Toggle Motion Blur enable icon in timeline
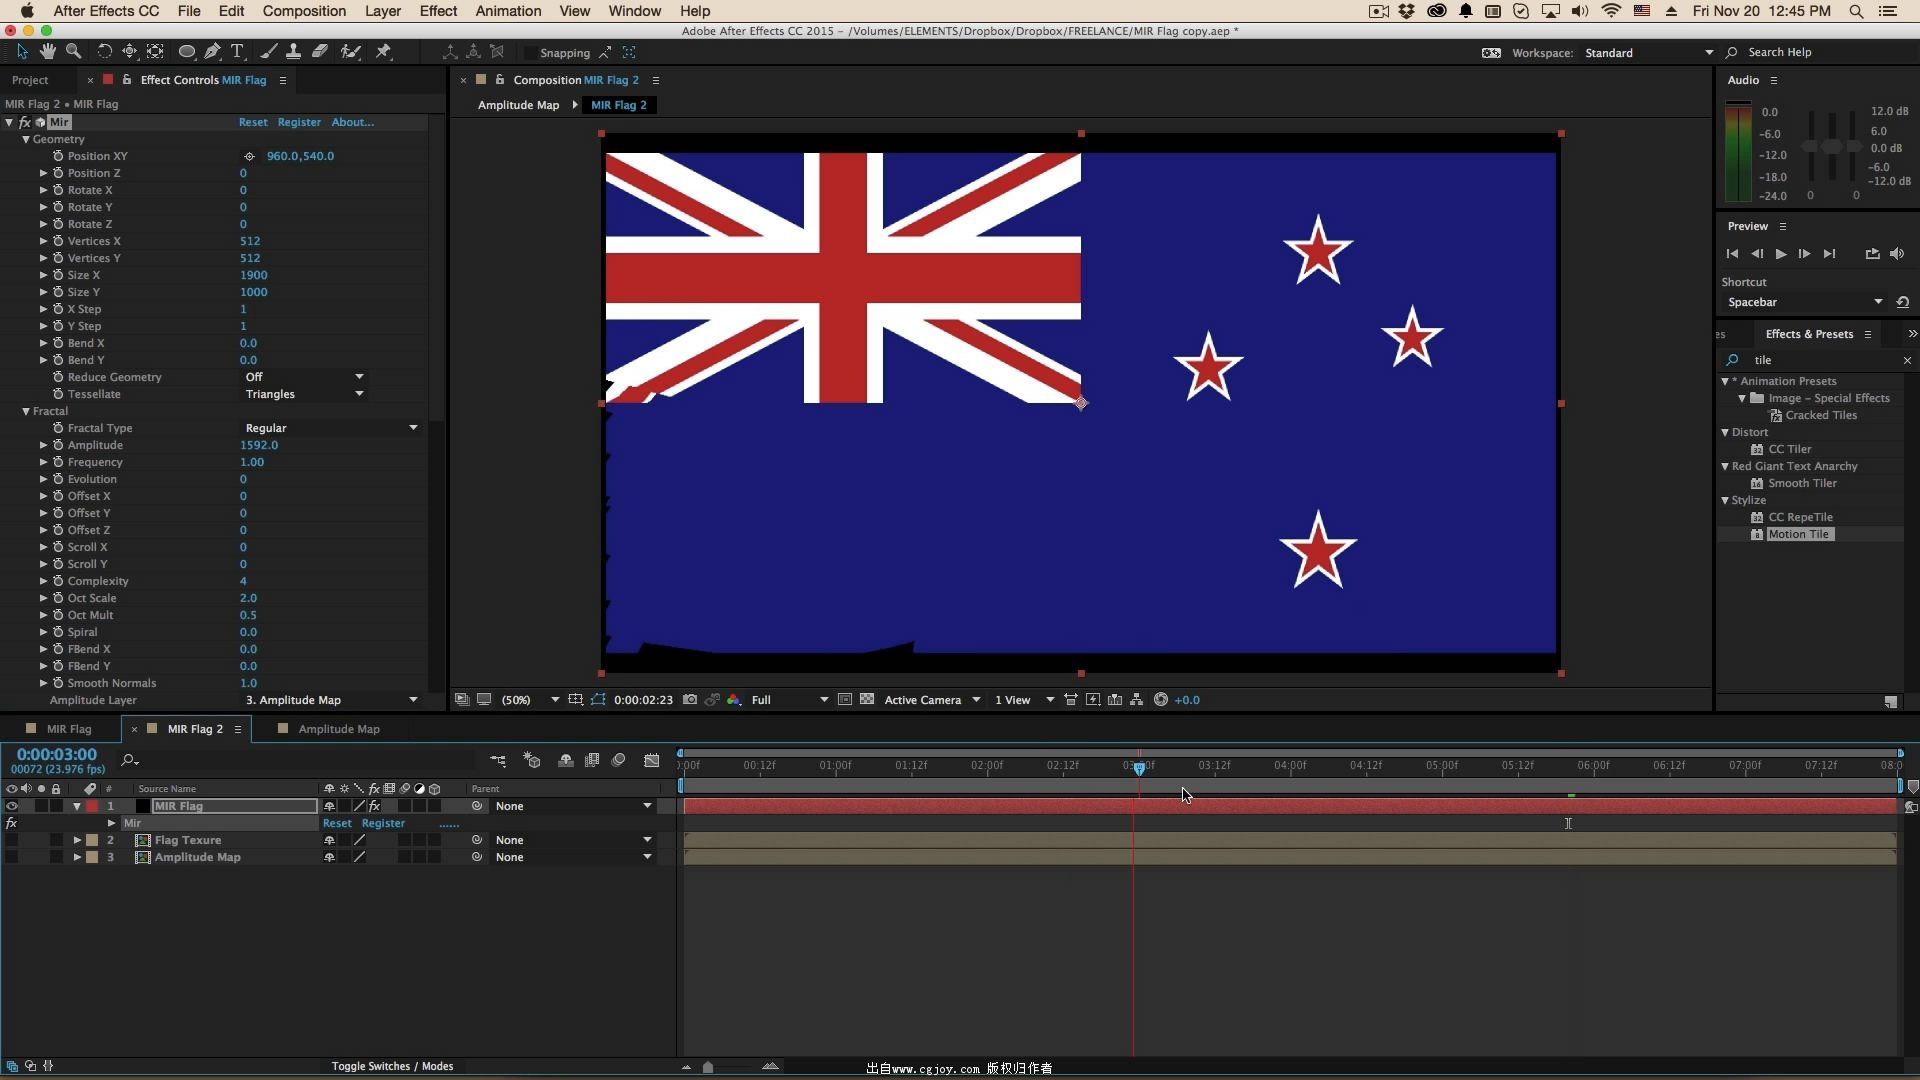 click(x=619, y=761)
